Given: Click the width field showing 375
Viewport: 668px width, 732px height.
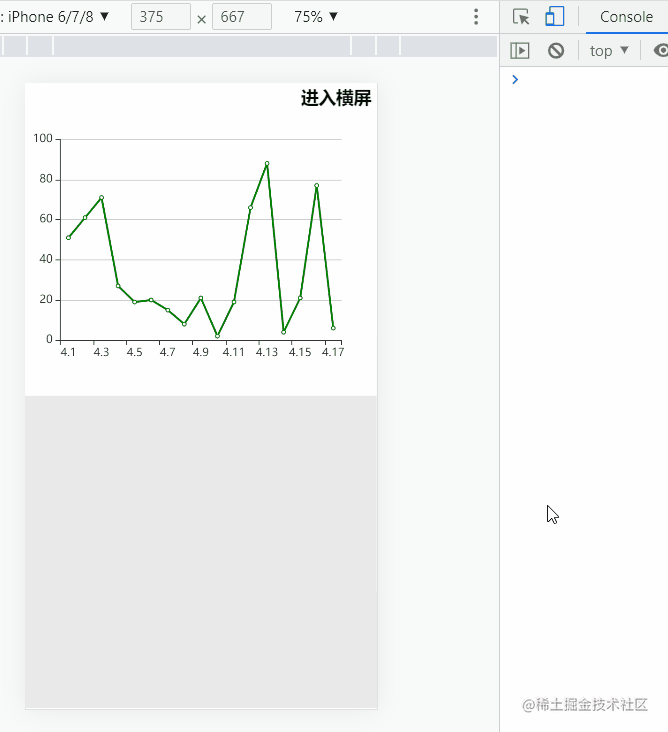Looking at the screenshot, I should 160,17.
